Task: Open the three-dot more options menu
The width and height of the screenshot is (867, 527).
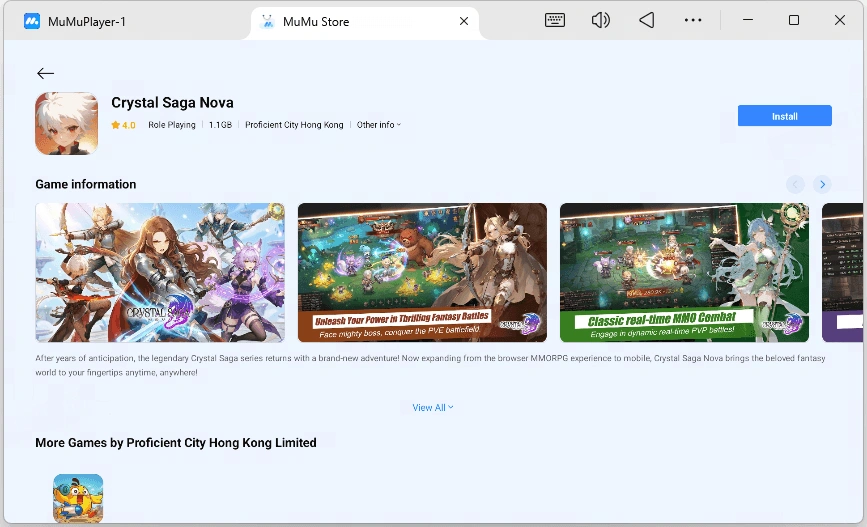Action: tap(693, 20)
